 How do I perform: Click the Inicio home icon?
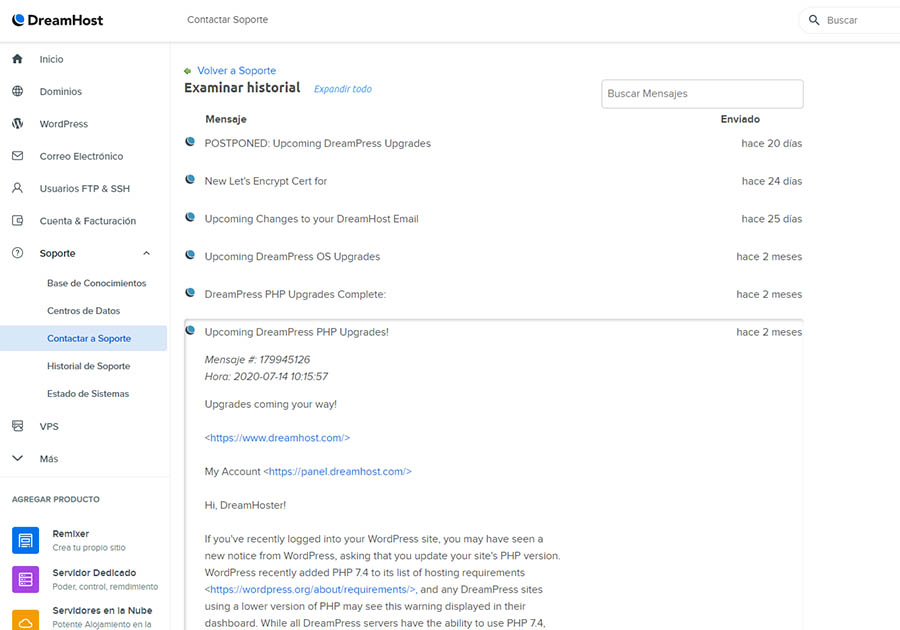click(17, 59)
